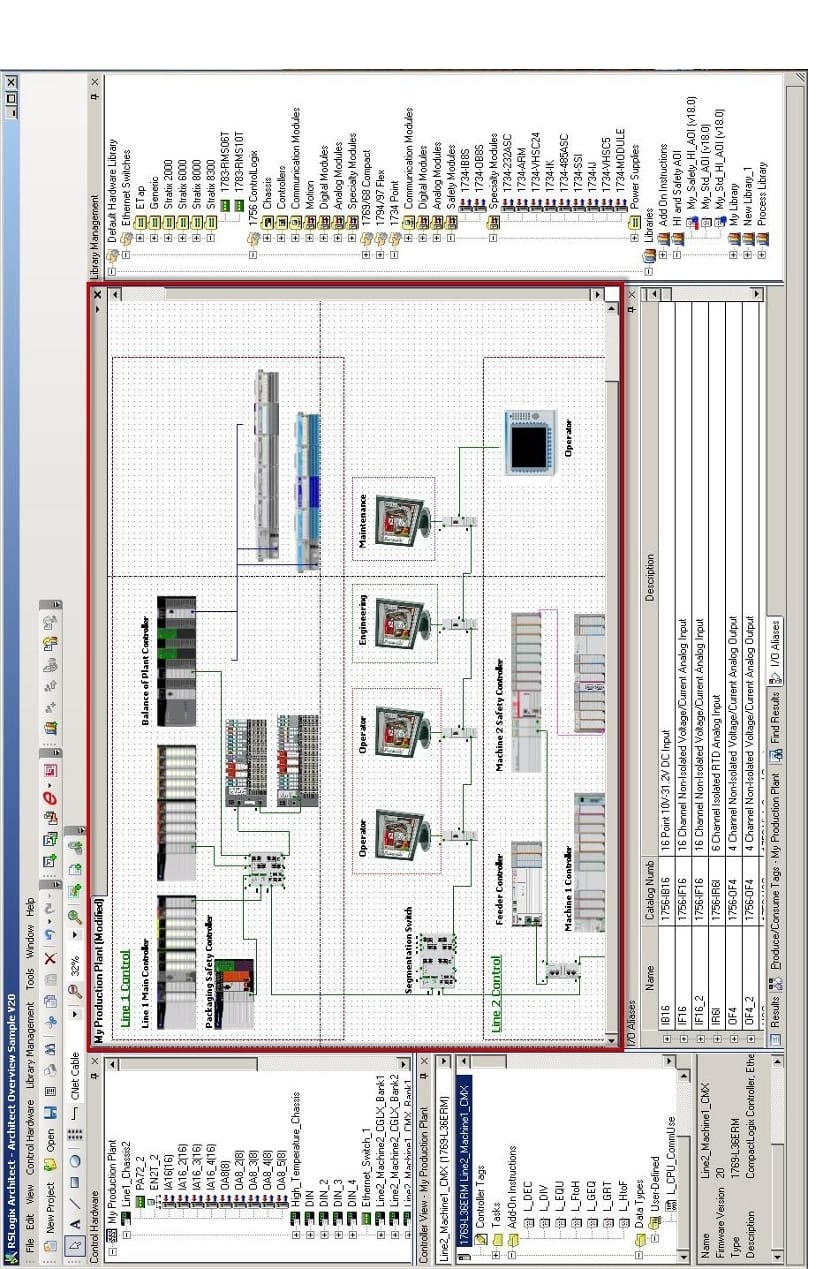Screen dimensions: 827x1269
Task: Click the Line 2 Control heading in diagram
Action: pos(494,995)
